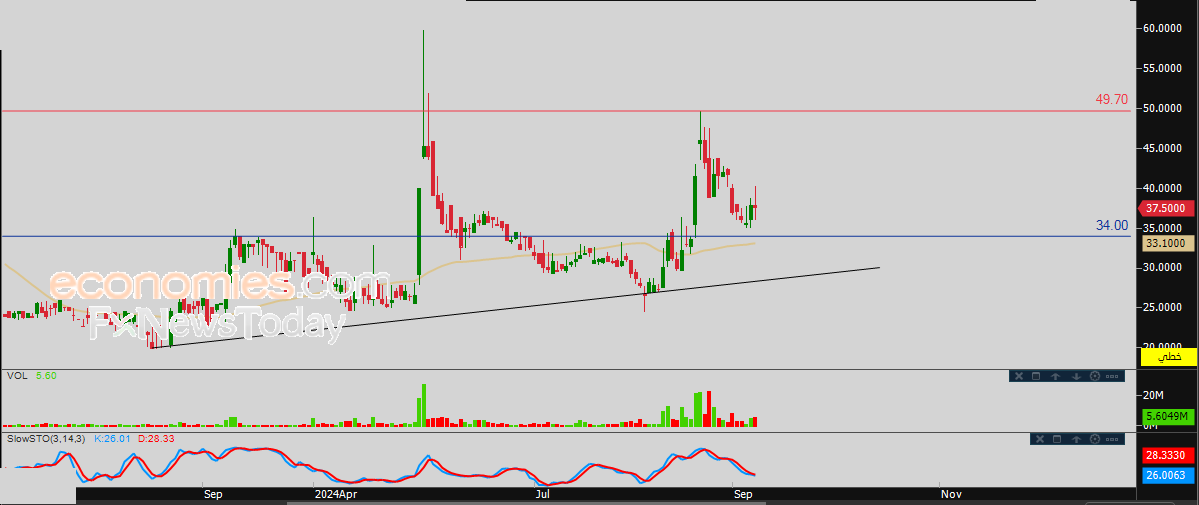
Task: Close the SlowSTO indicator panel
Action: click(x=1038, y=438)
